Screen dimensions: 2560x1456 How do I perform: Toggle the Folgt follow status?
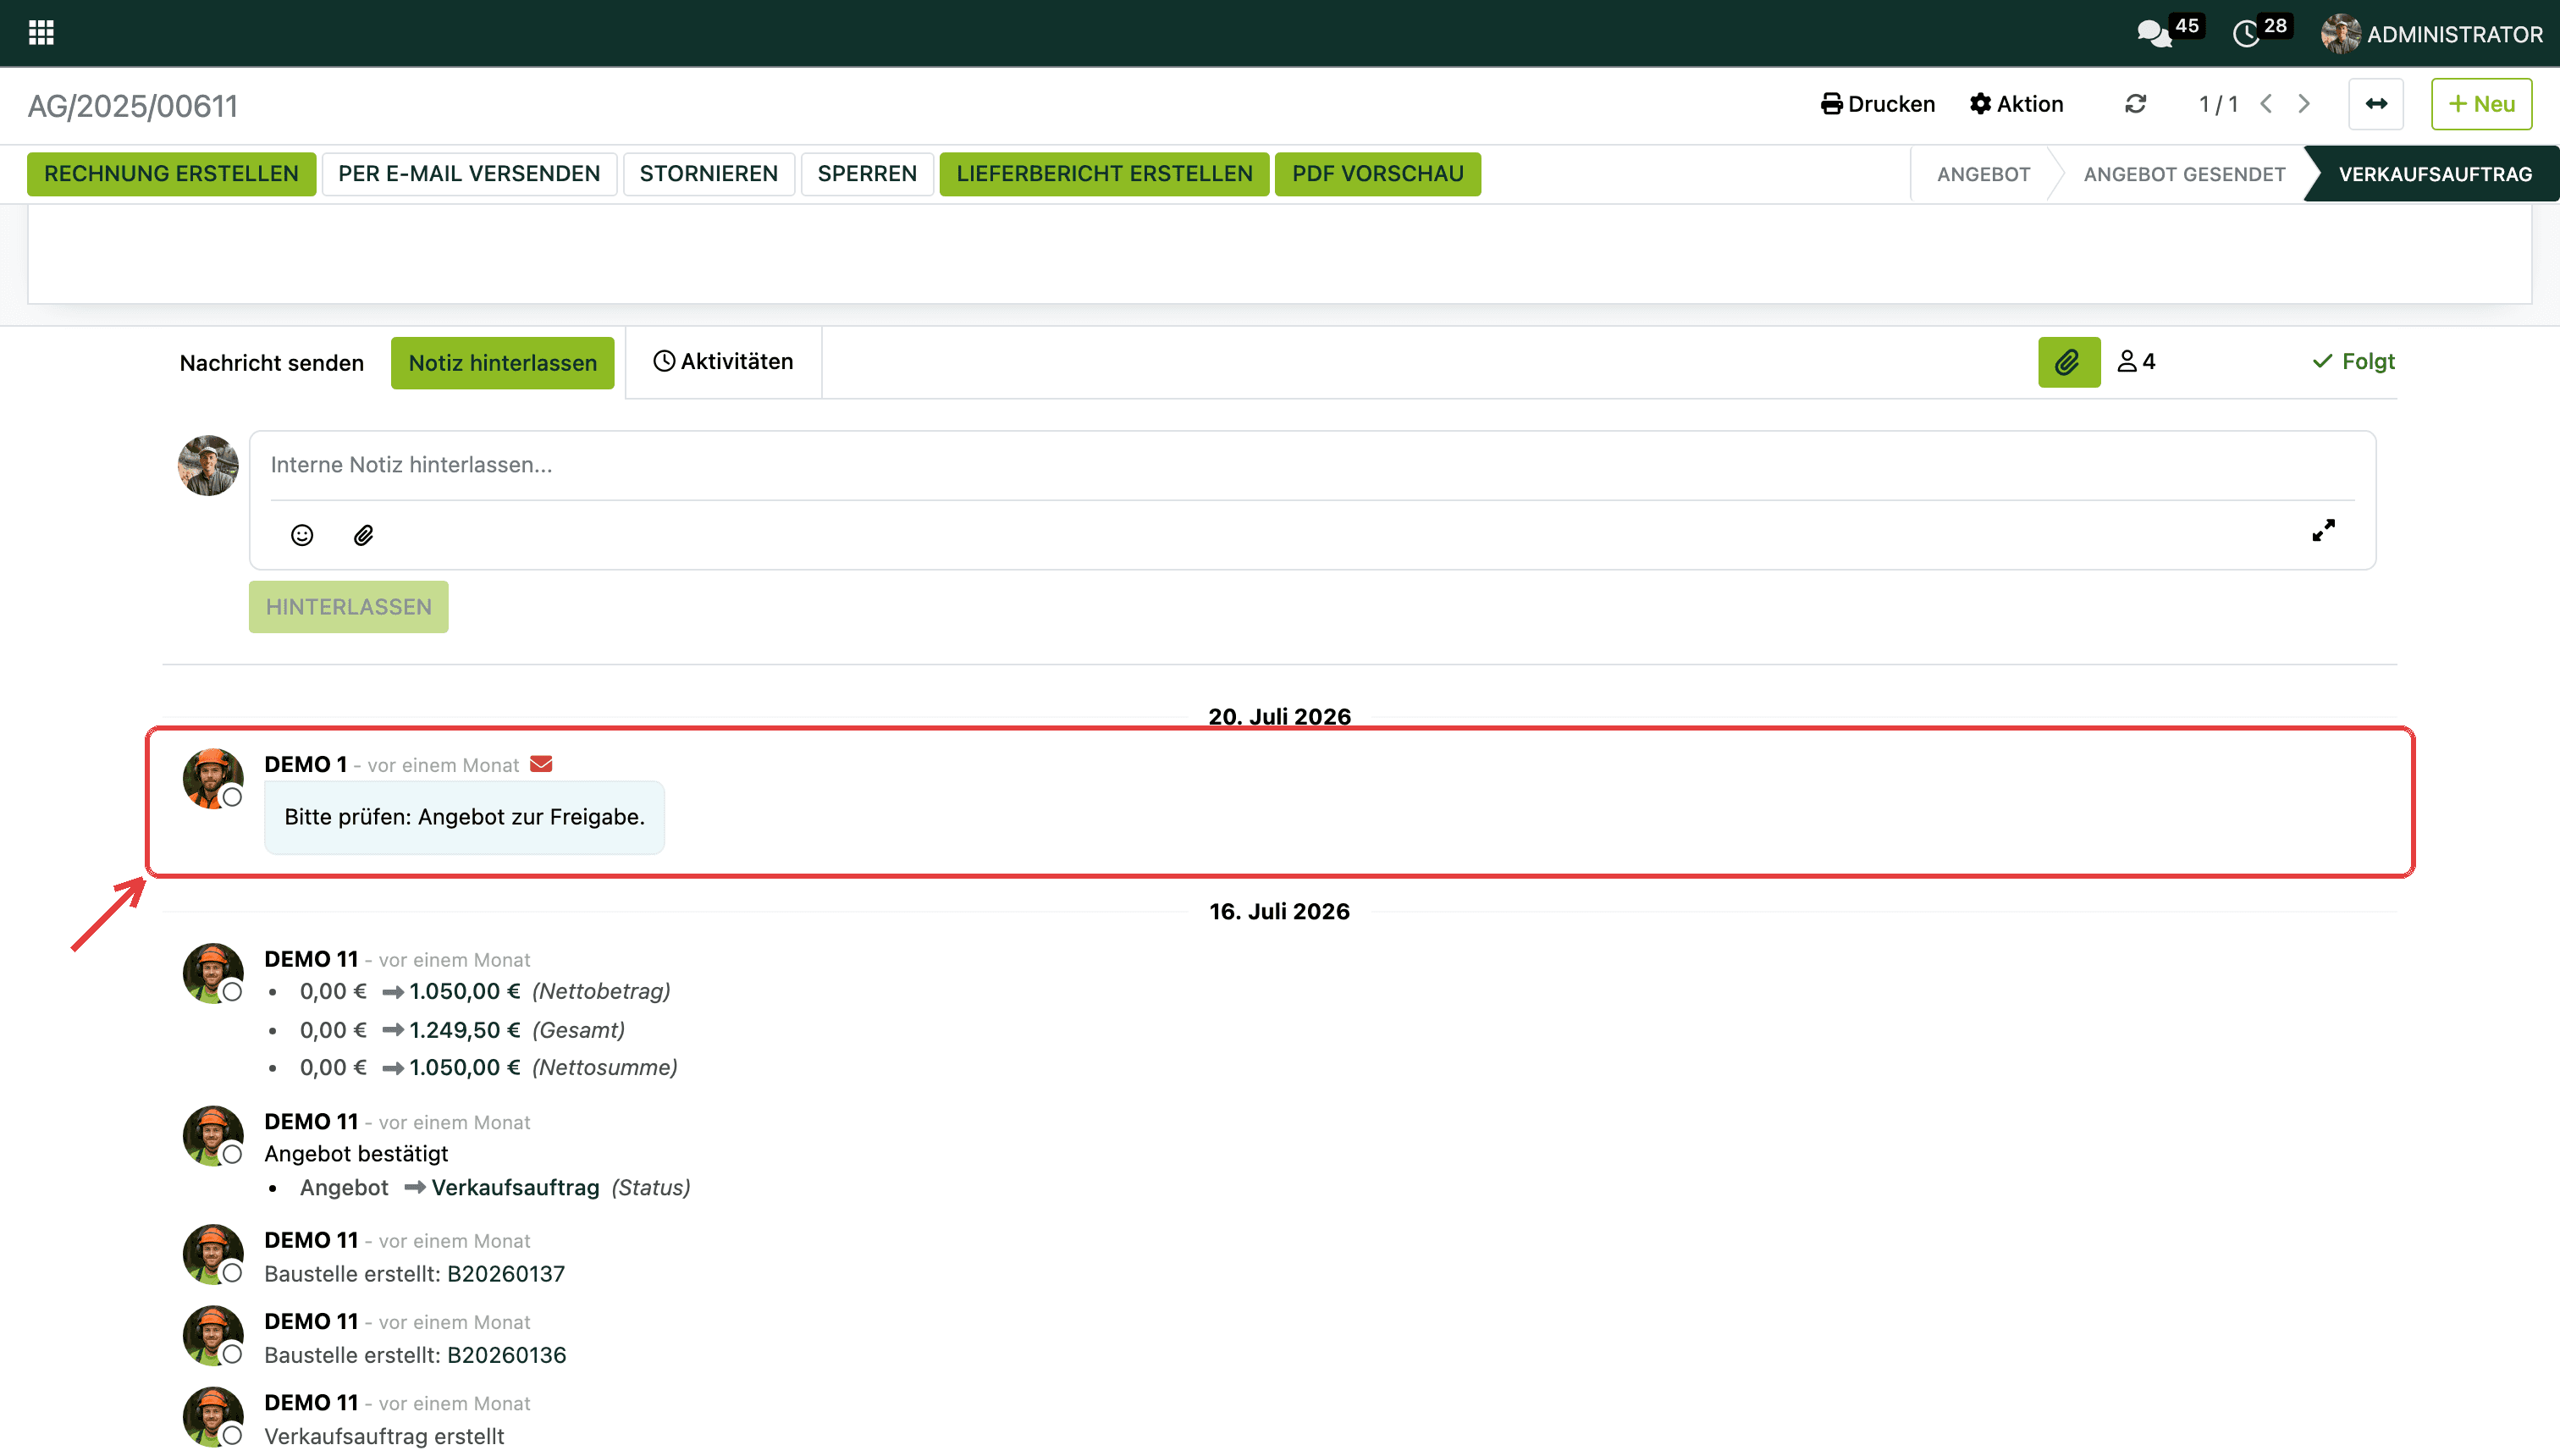[x=2353, y=362]
